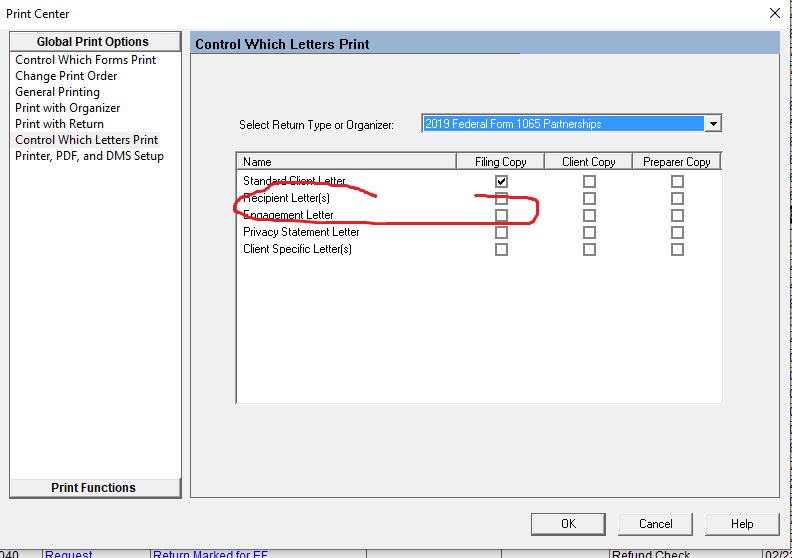Tick Filing Copy for Engagement Letter
The height and width of the screenshot is (558, 792).
point(501,215)
